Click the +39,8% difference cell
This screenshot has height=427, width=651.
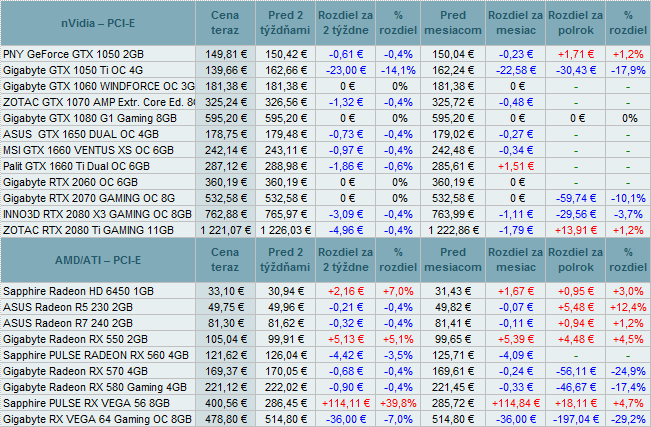click(398, 403)
